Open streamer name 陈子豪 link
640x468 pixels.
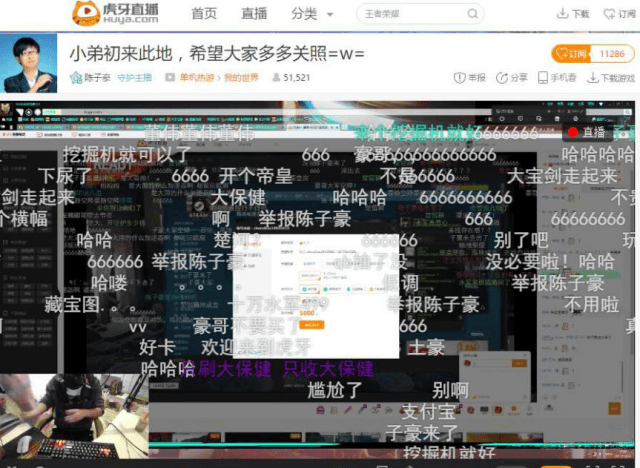pyautogui.click(x=97, y=78)
